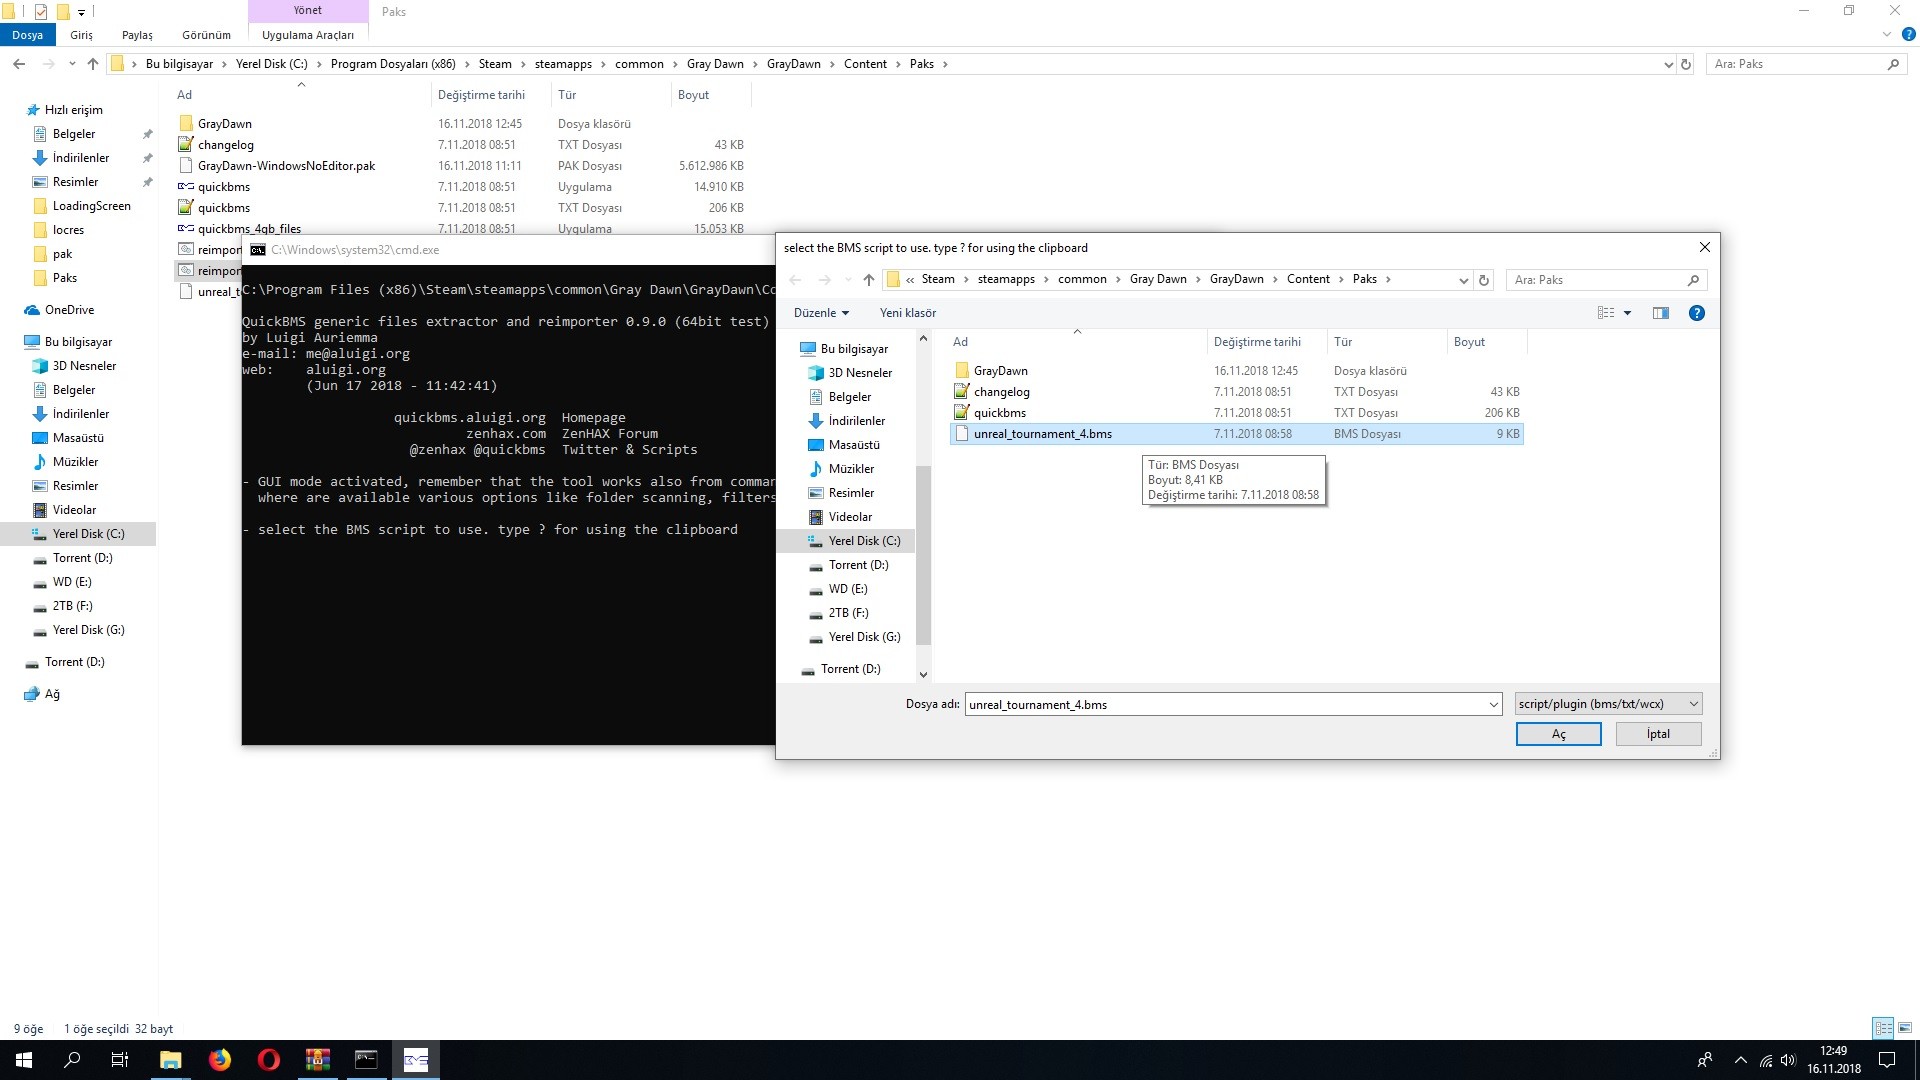The width and height of the screenshot is (1920, 1080).
Task: Open Windows Start menu
Action: pos(24,1060)
